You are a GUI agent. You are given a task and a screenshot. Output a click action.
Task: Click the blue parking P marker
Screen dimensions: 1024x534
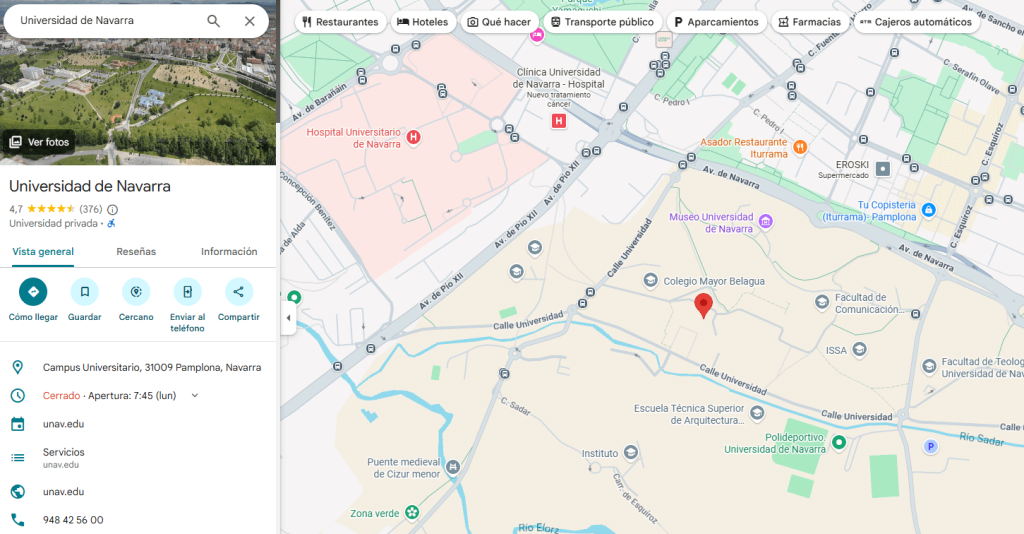[x=931, y=447]
